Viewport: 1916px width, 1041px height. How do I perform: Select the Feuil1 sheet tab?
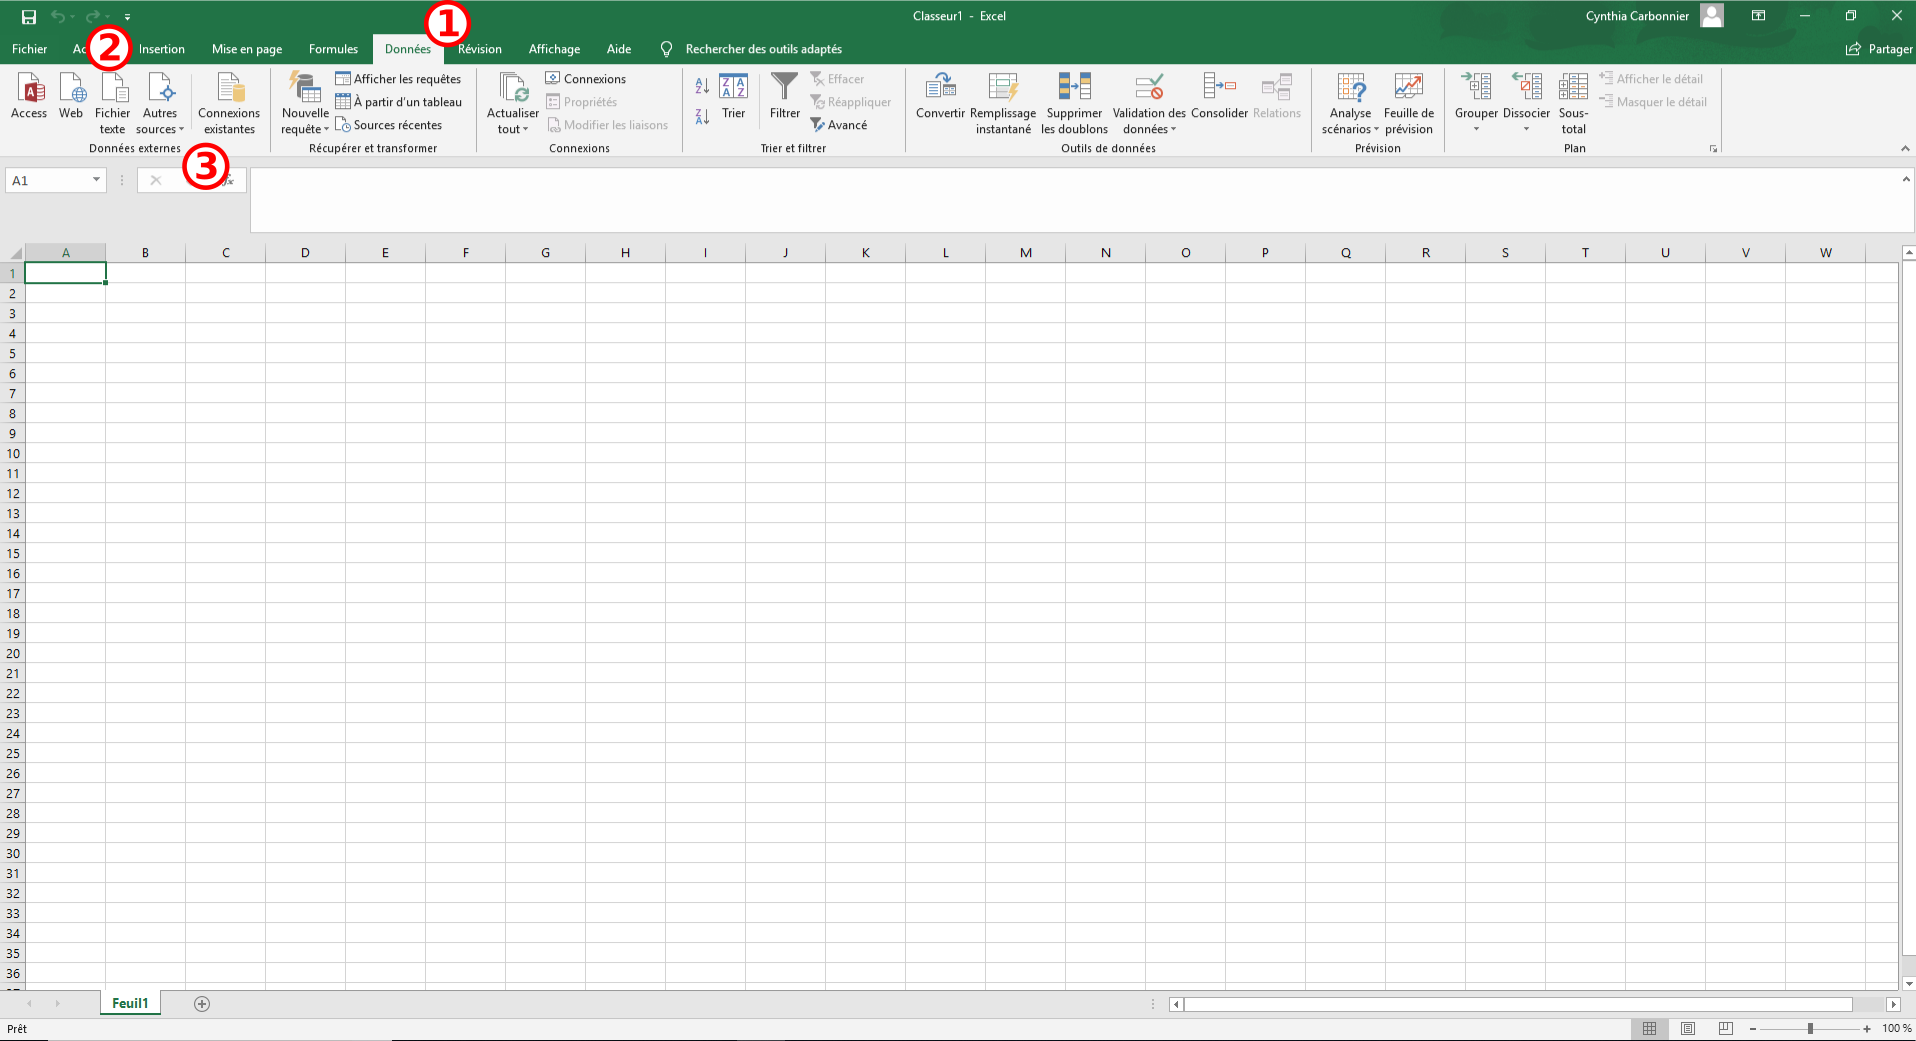click(130, 1004)
